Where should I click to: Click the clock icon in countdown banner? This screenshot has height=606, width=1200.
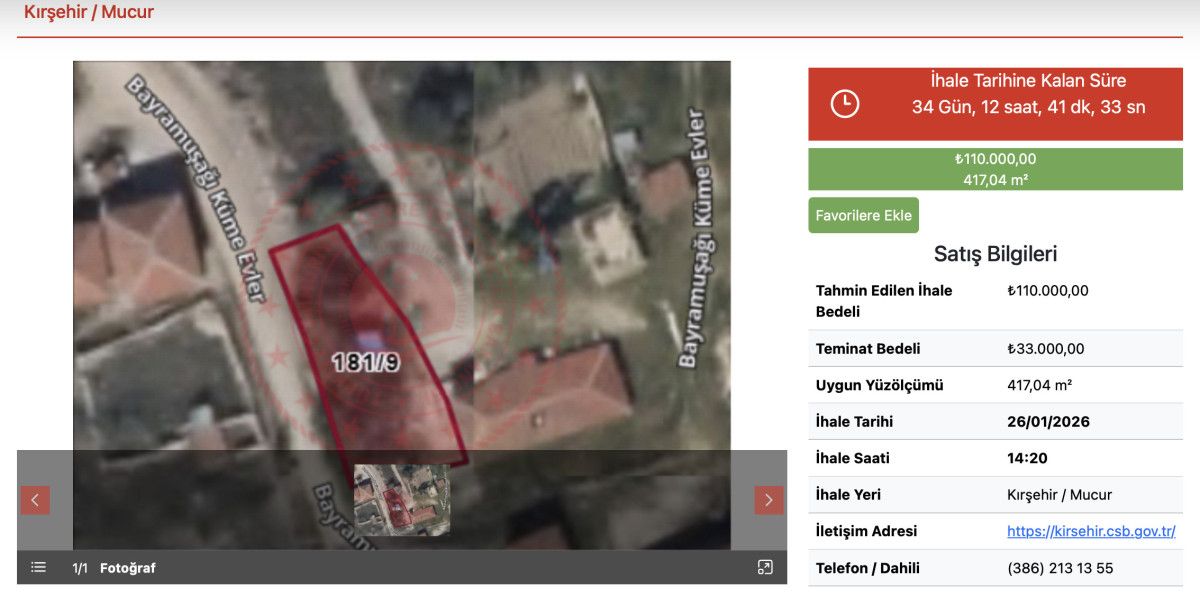point(845,104)
